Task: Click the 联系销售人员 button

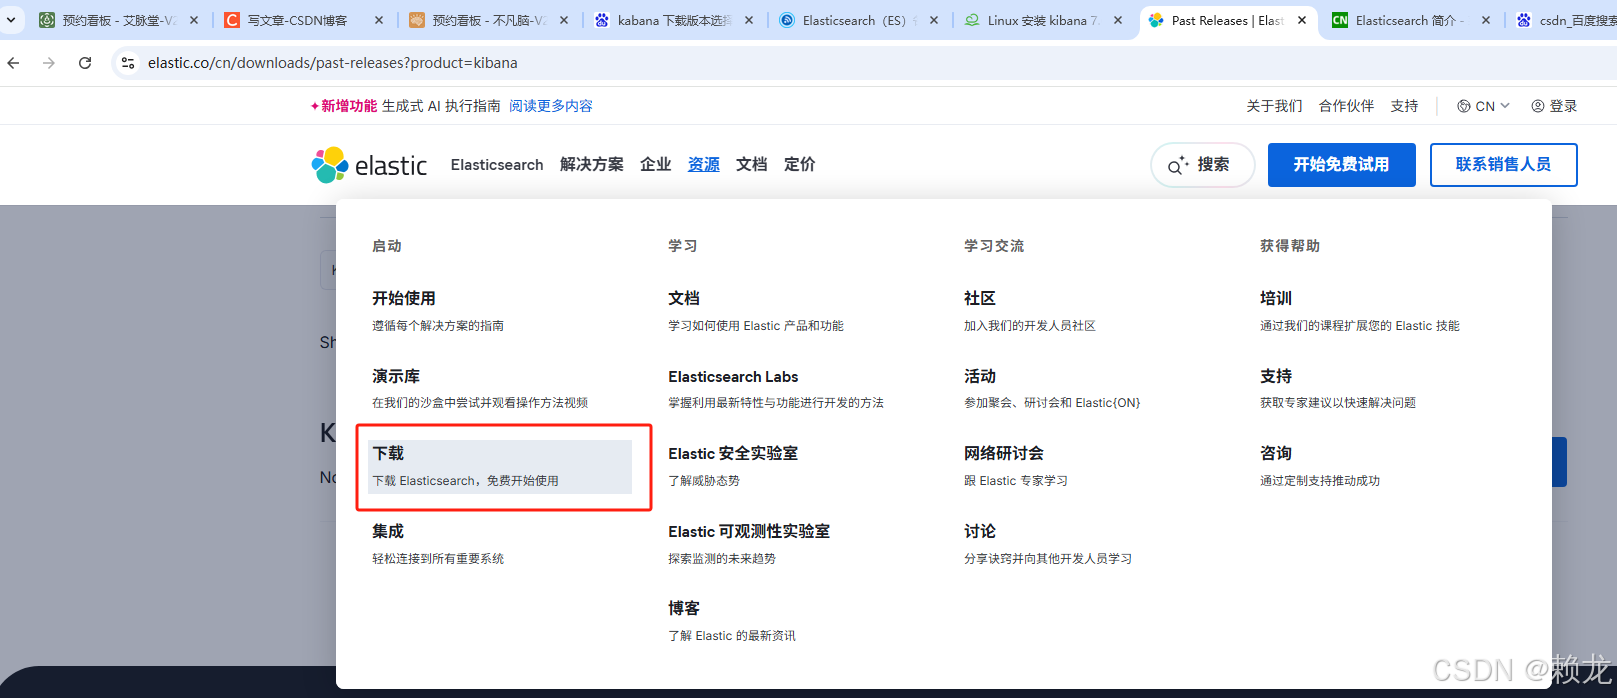Action: (1503, 165)
